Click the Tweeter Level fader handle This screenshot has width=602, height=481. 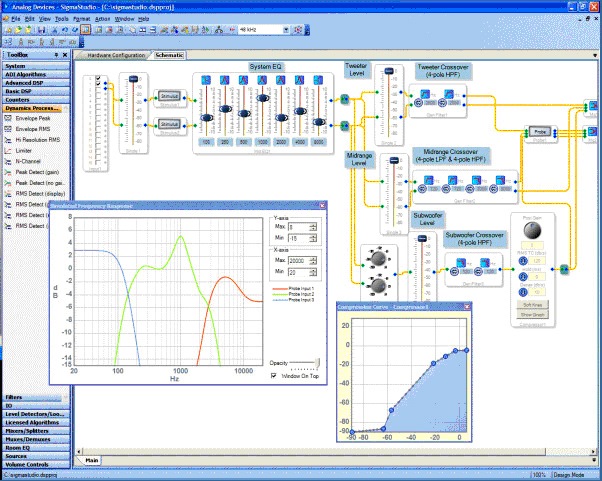[x=389, y=71]
